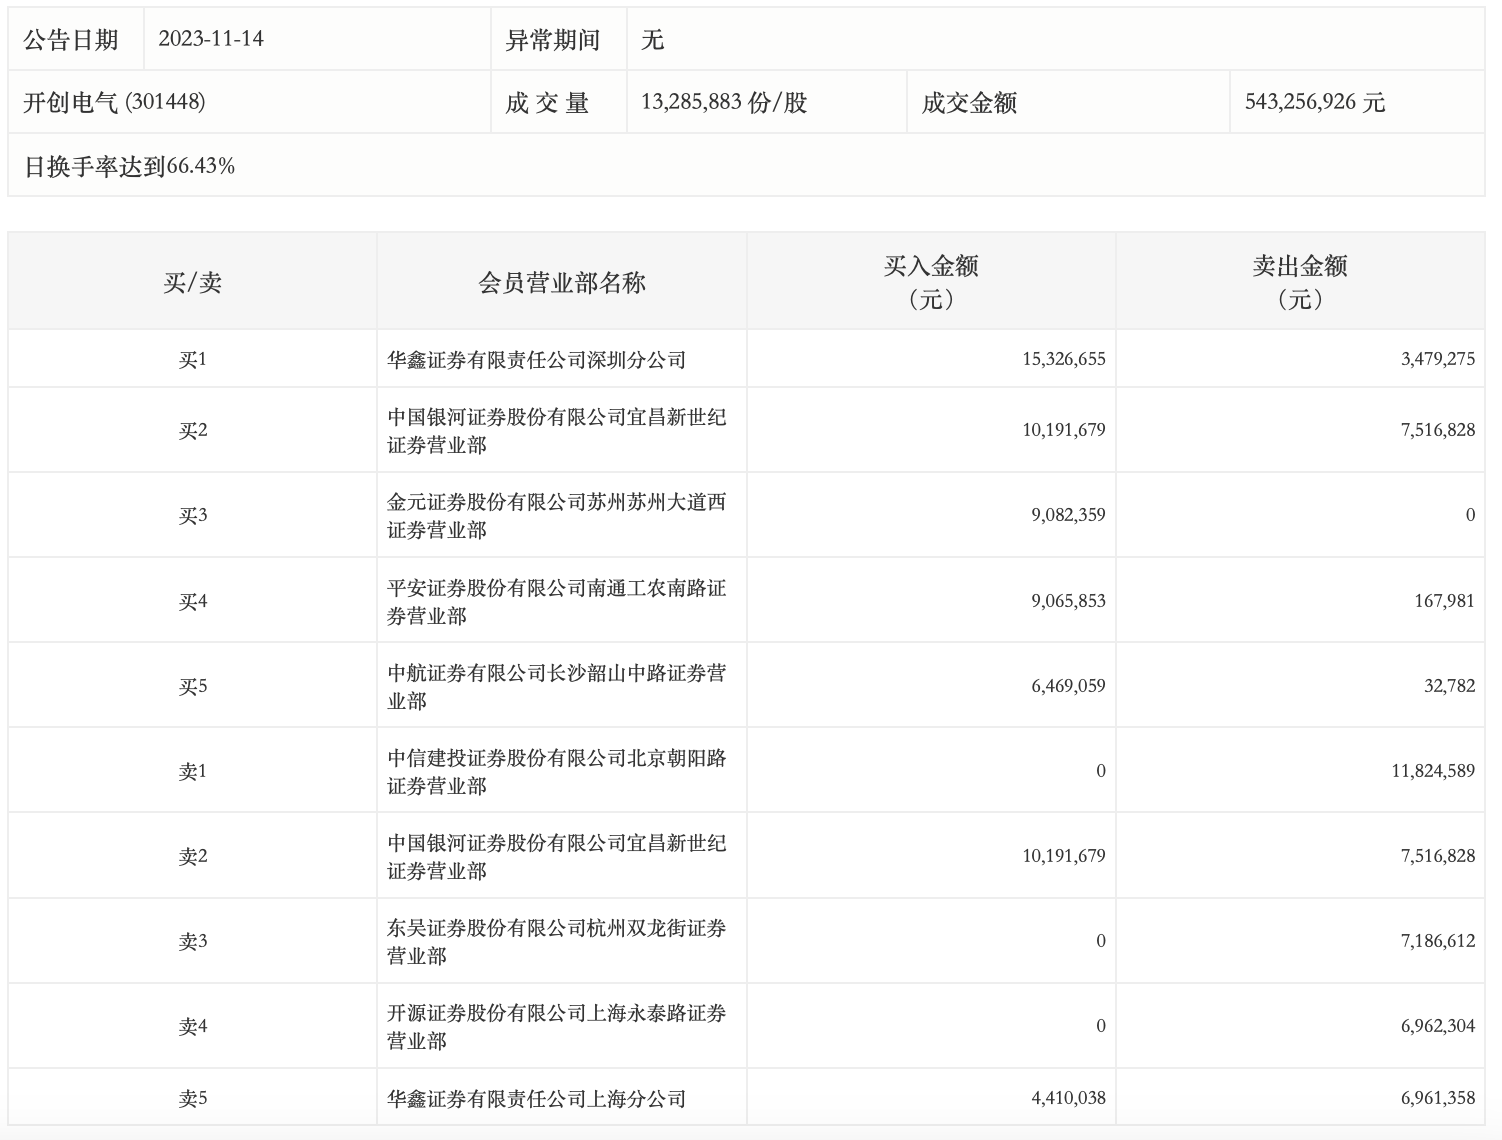Click 中国银河证券 branch name in 买2 row
Viewport: 1502px width, 1140px height.
[x=557, y=431]
